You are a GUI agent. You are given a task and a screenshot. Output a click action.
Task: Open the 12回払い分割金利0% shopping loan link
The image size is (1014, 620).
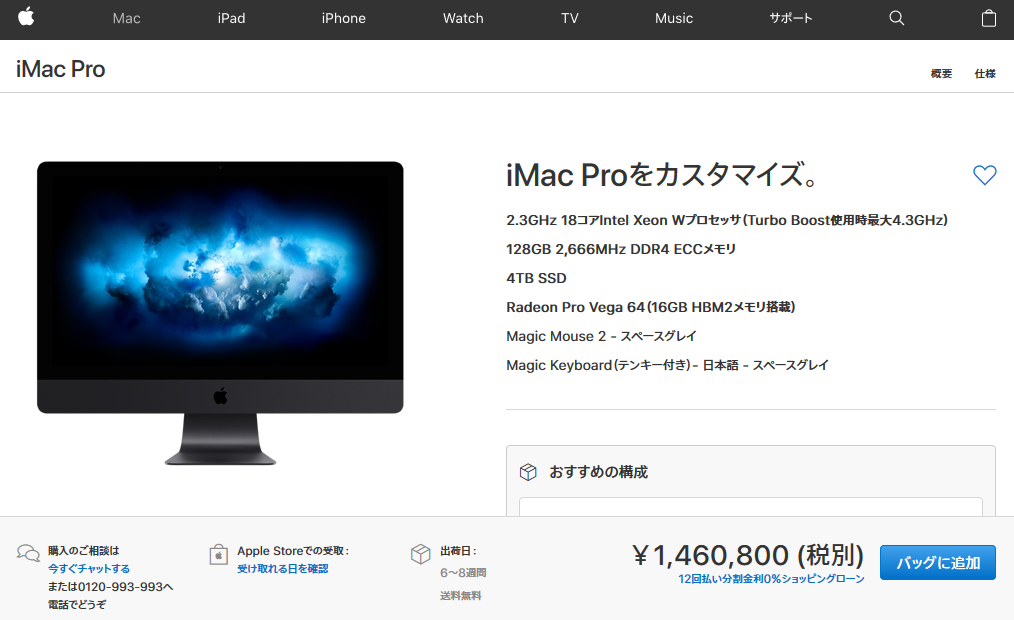coord(771,579)
